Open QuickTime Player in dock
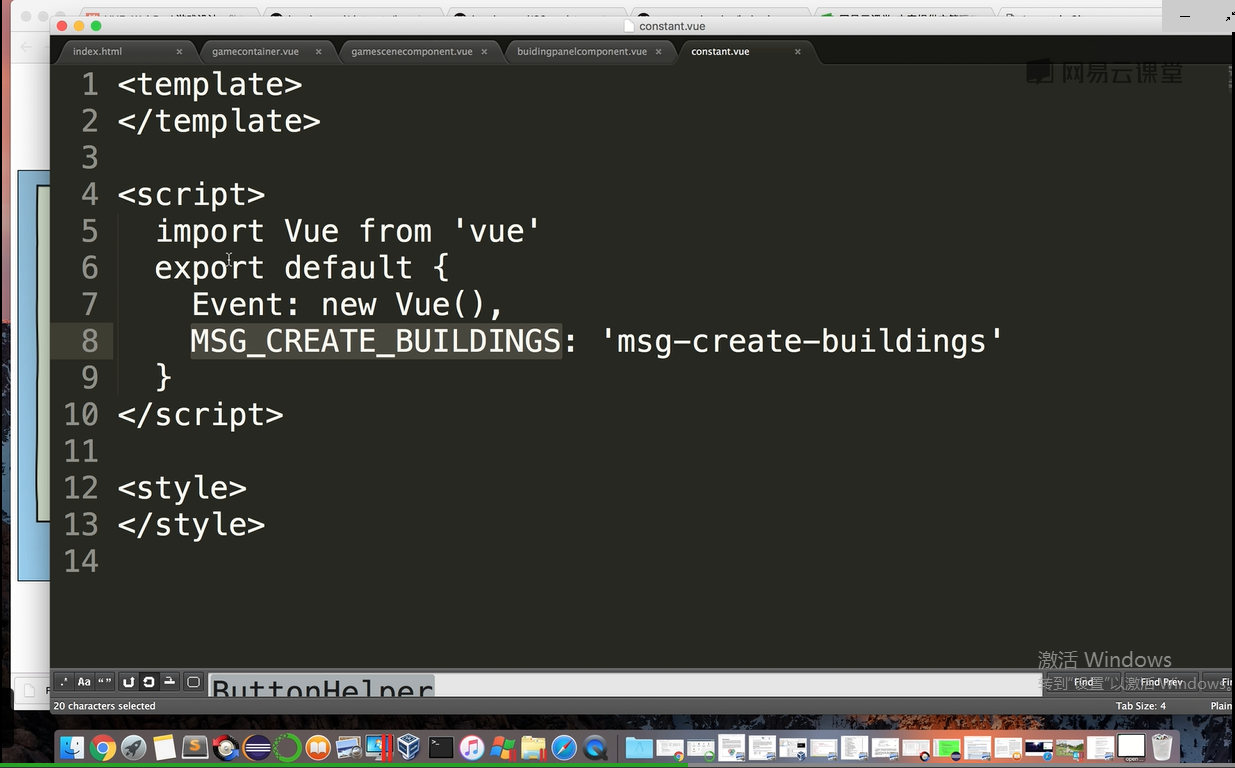This screenshot has height=768, width=1235. (x=595, y=748)
